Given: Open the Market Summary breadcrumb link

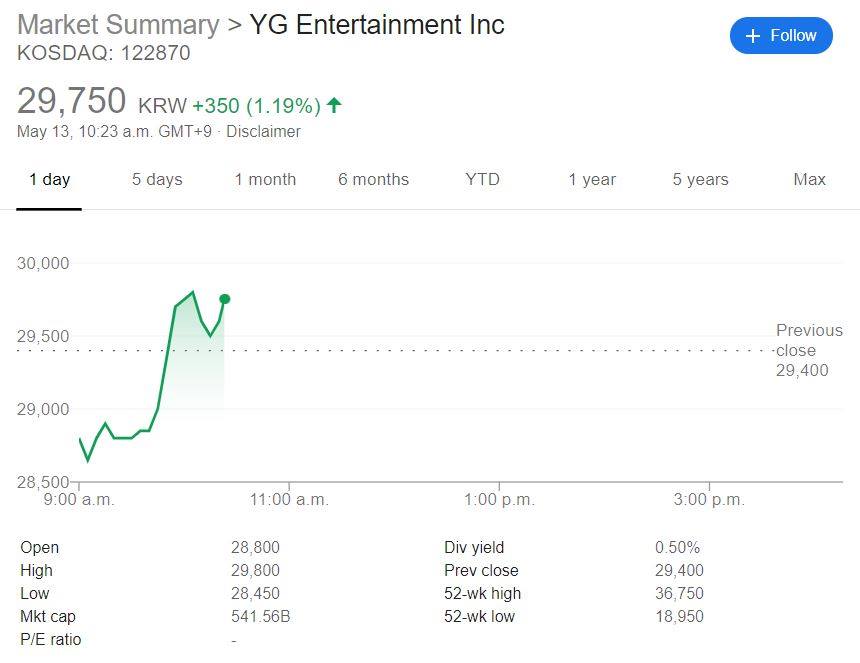Looking at the screenshot, I should pos(118,25).
